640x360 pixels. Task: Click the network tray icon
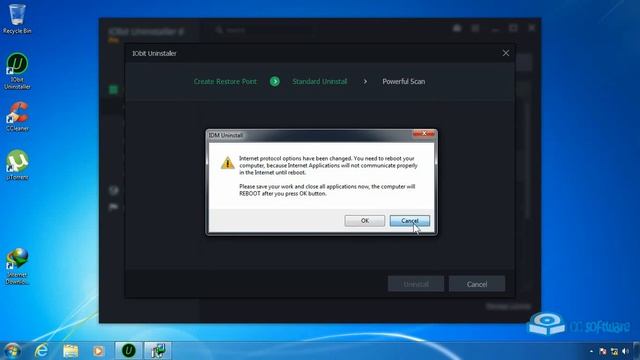pos(614,351)
